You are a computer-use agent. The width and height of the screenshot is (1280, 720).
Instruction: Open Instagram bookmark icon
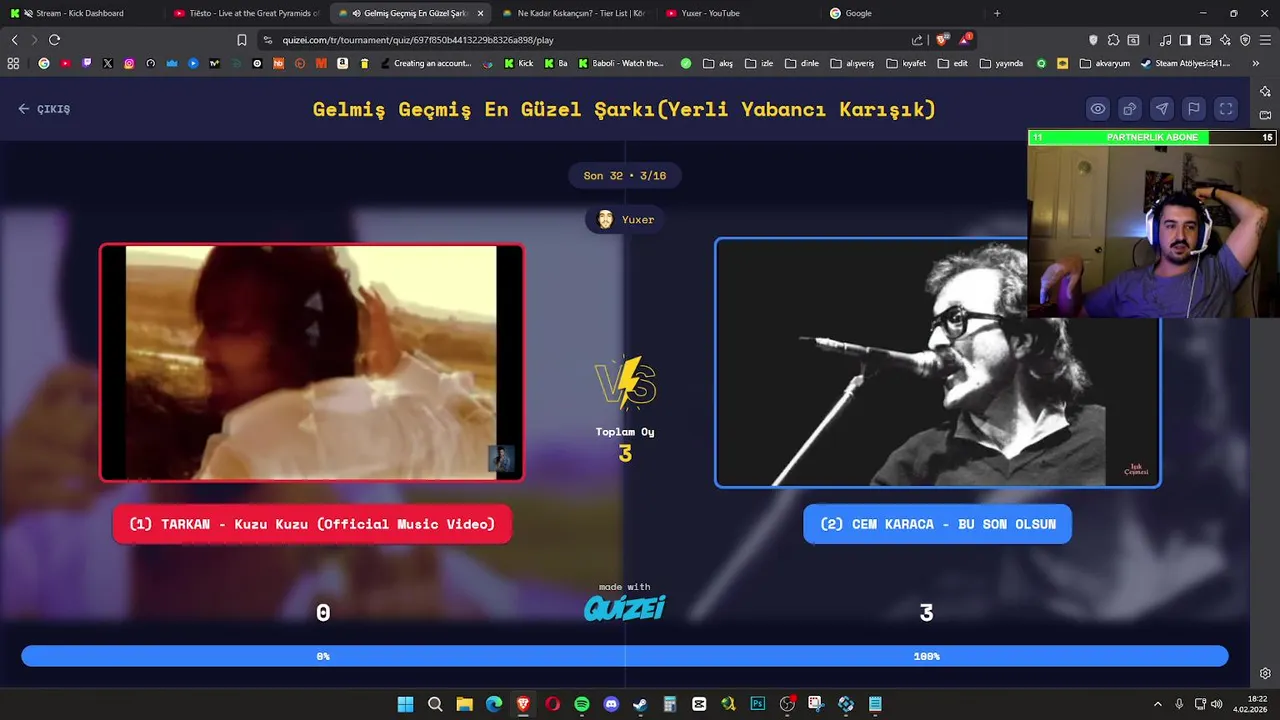(129, 63)
